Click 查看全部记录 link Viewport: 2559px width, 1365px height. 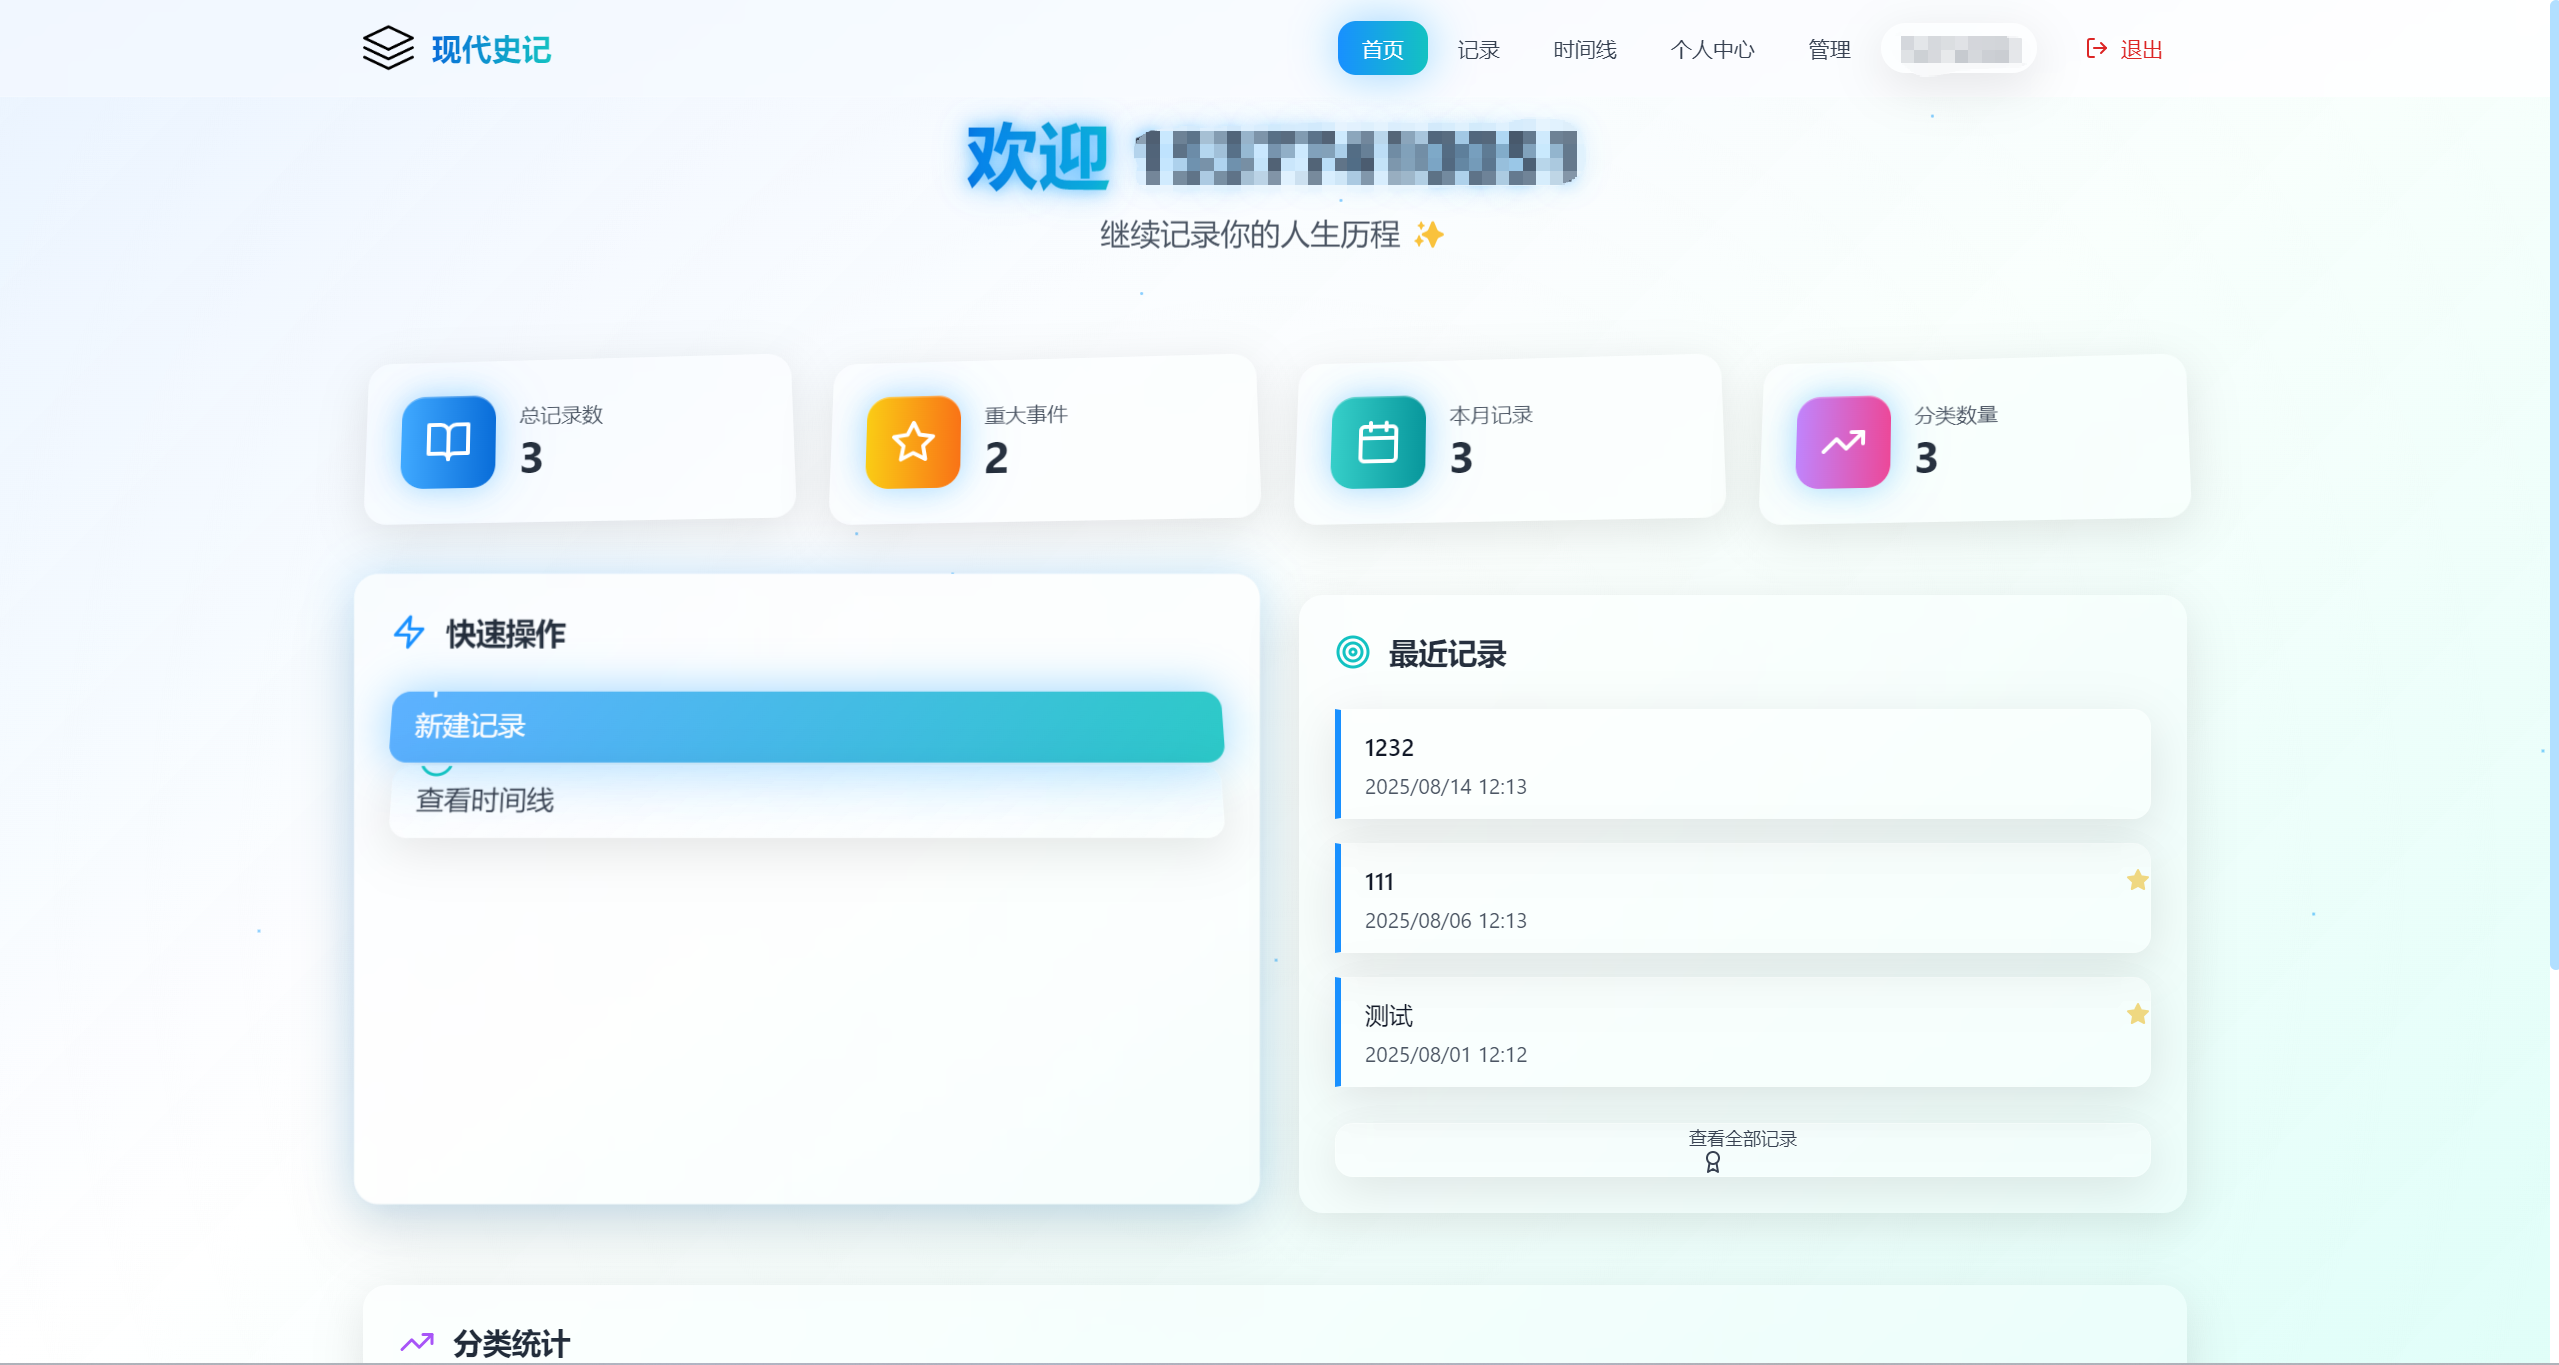coord(1741,1140)
